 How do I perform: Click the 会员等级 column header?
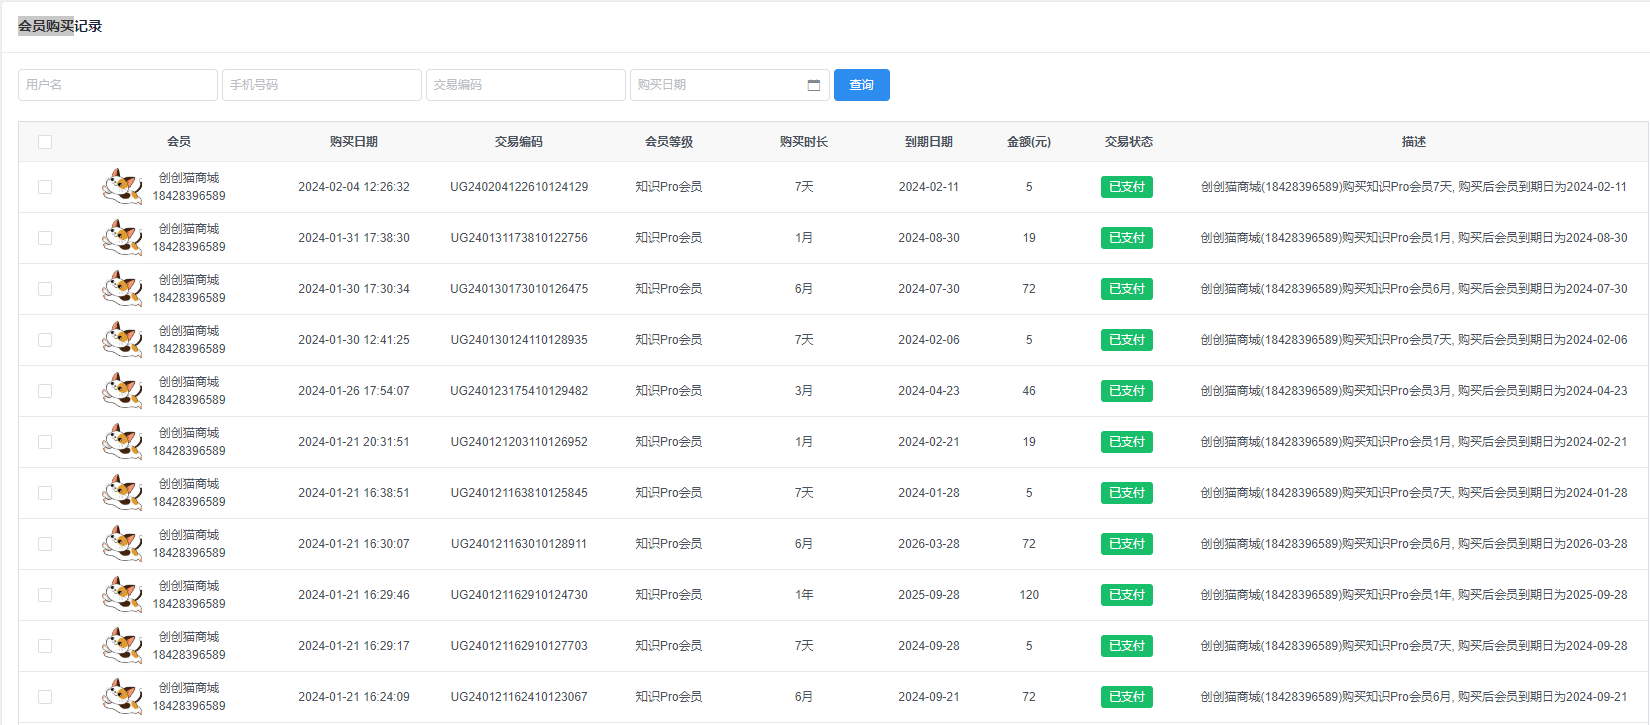(x=669, y=142)
